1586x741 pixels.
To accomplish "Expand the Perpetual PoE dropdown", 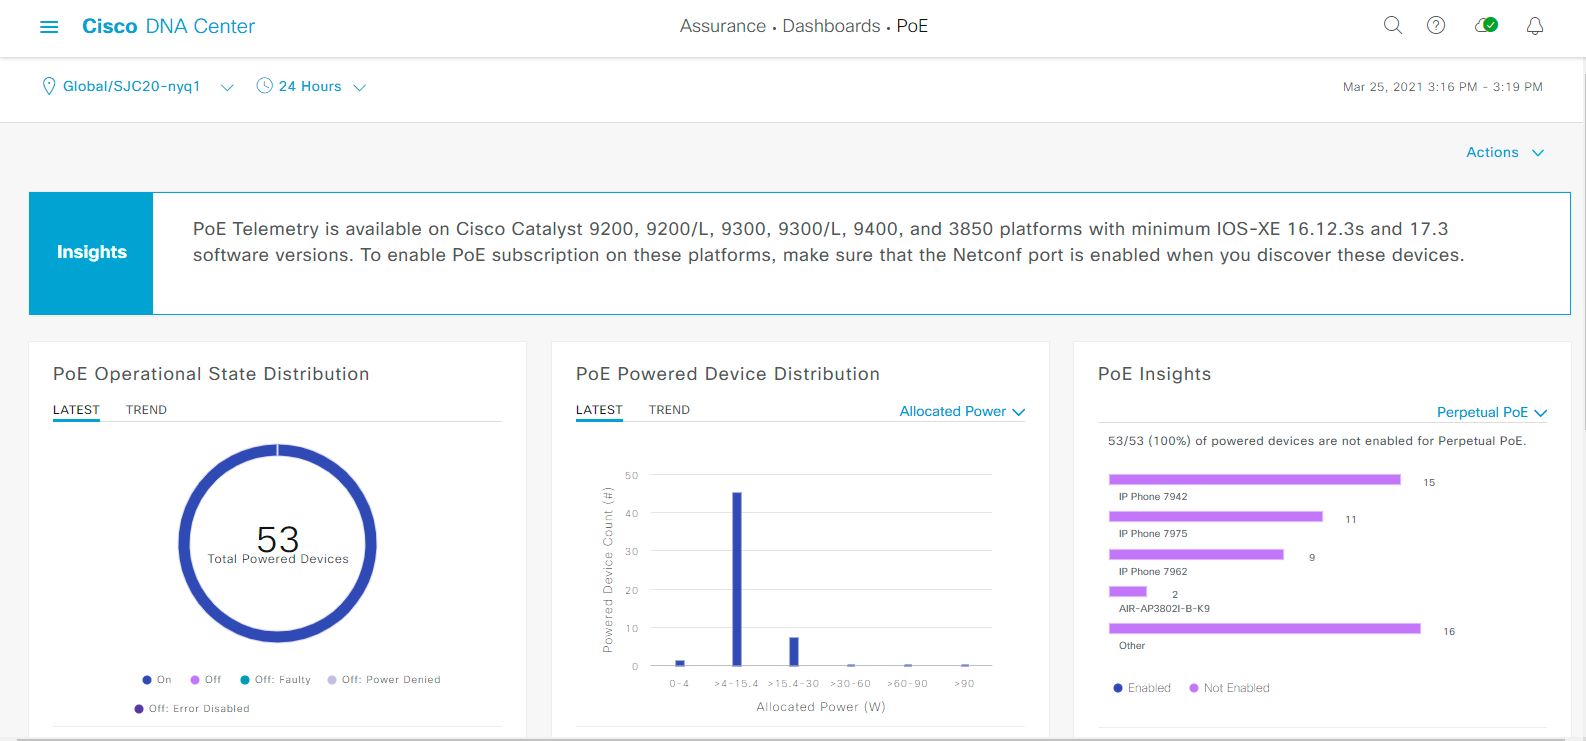I will (x=1491, y=412).
